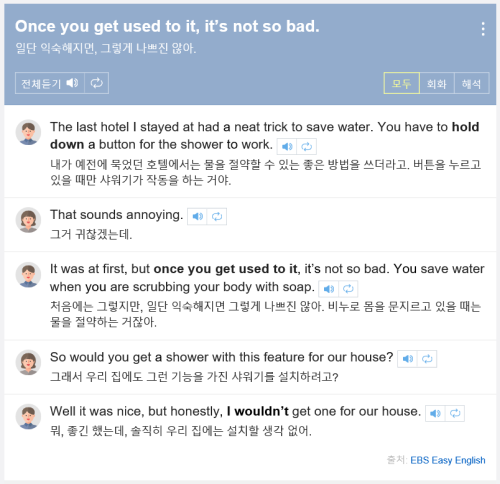
Task: Switch to the 회화 tab
Action: click(437, 83)
